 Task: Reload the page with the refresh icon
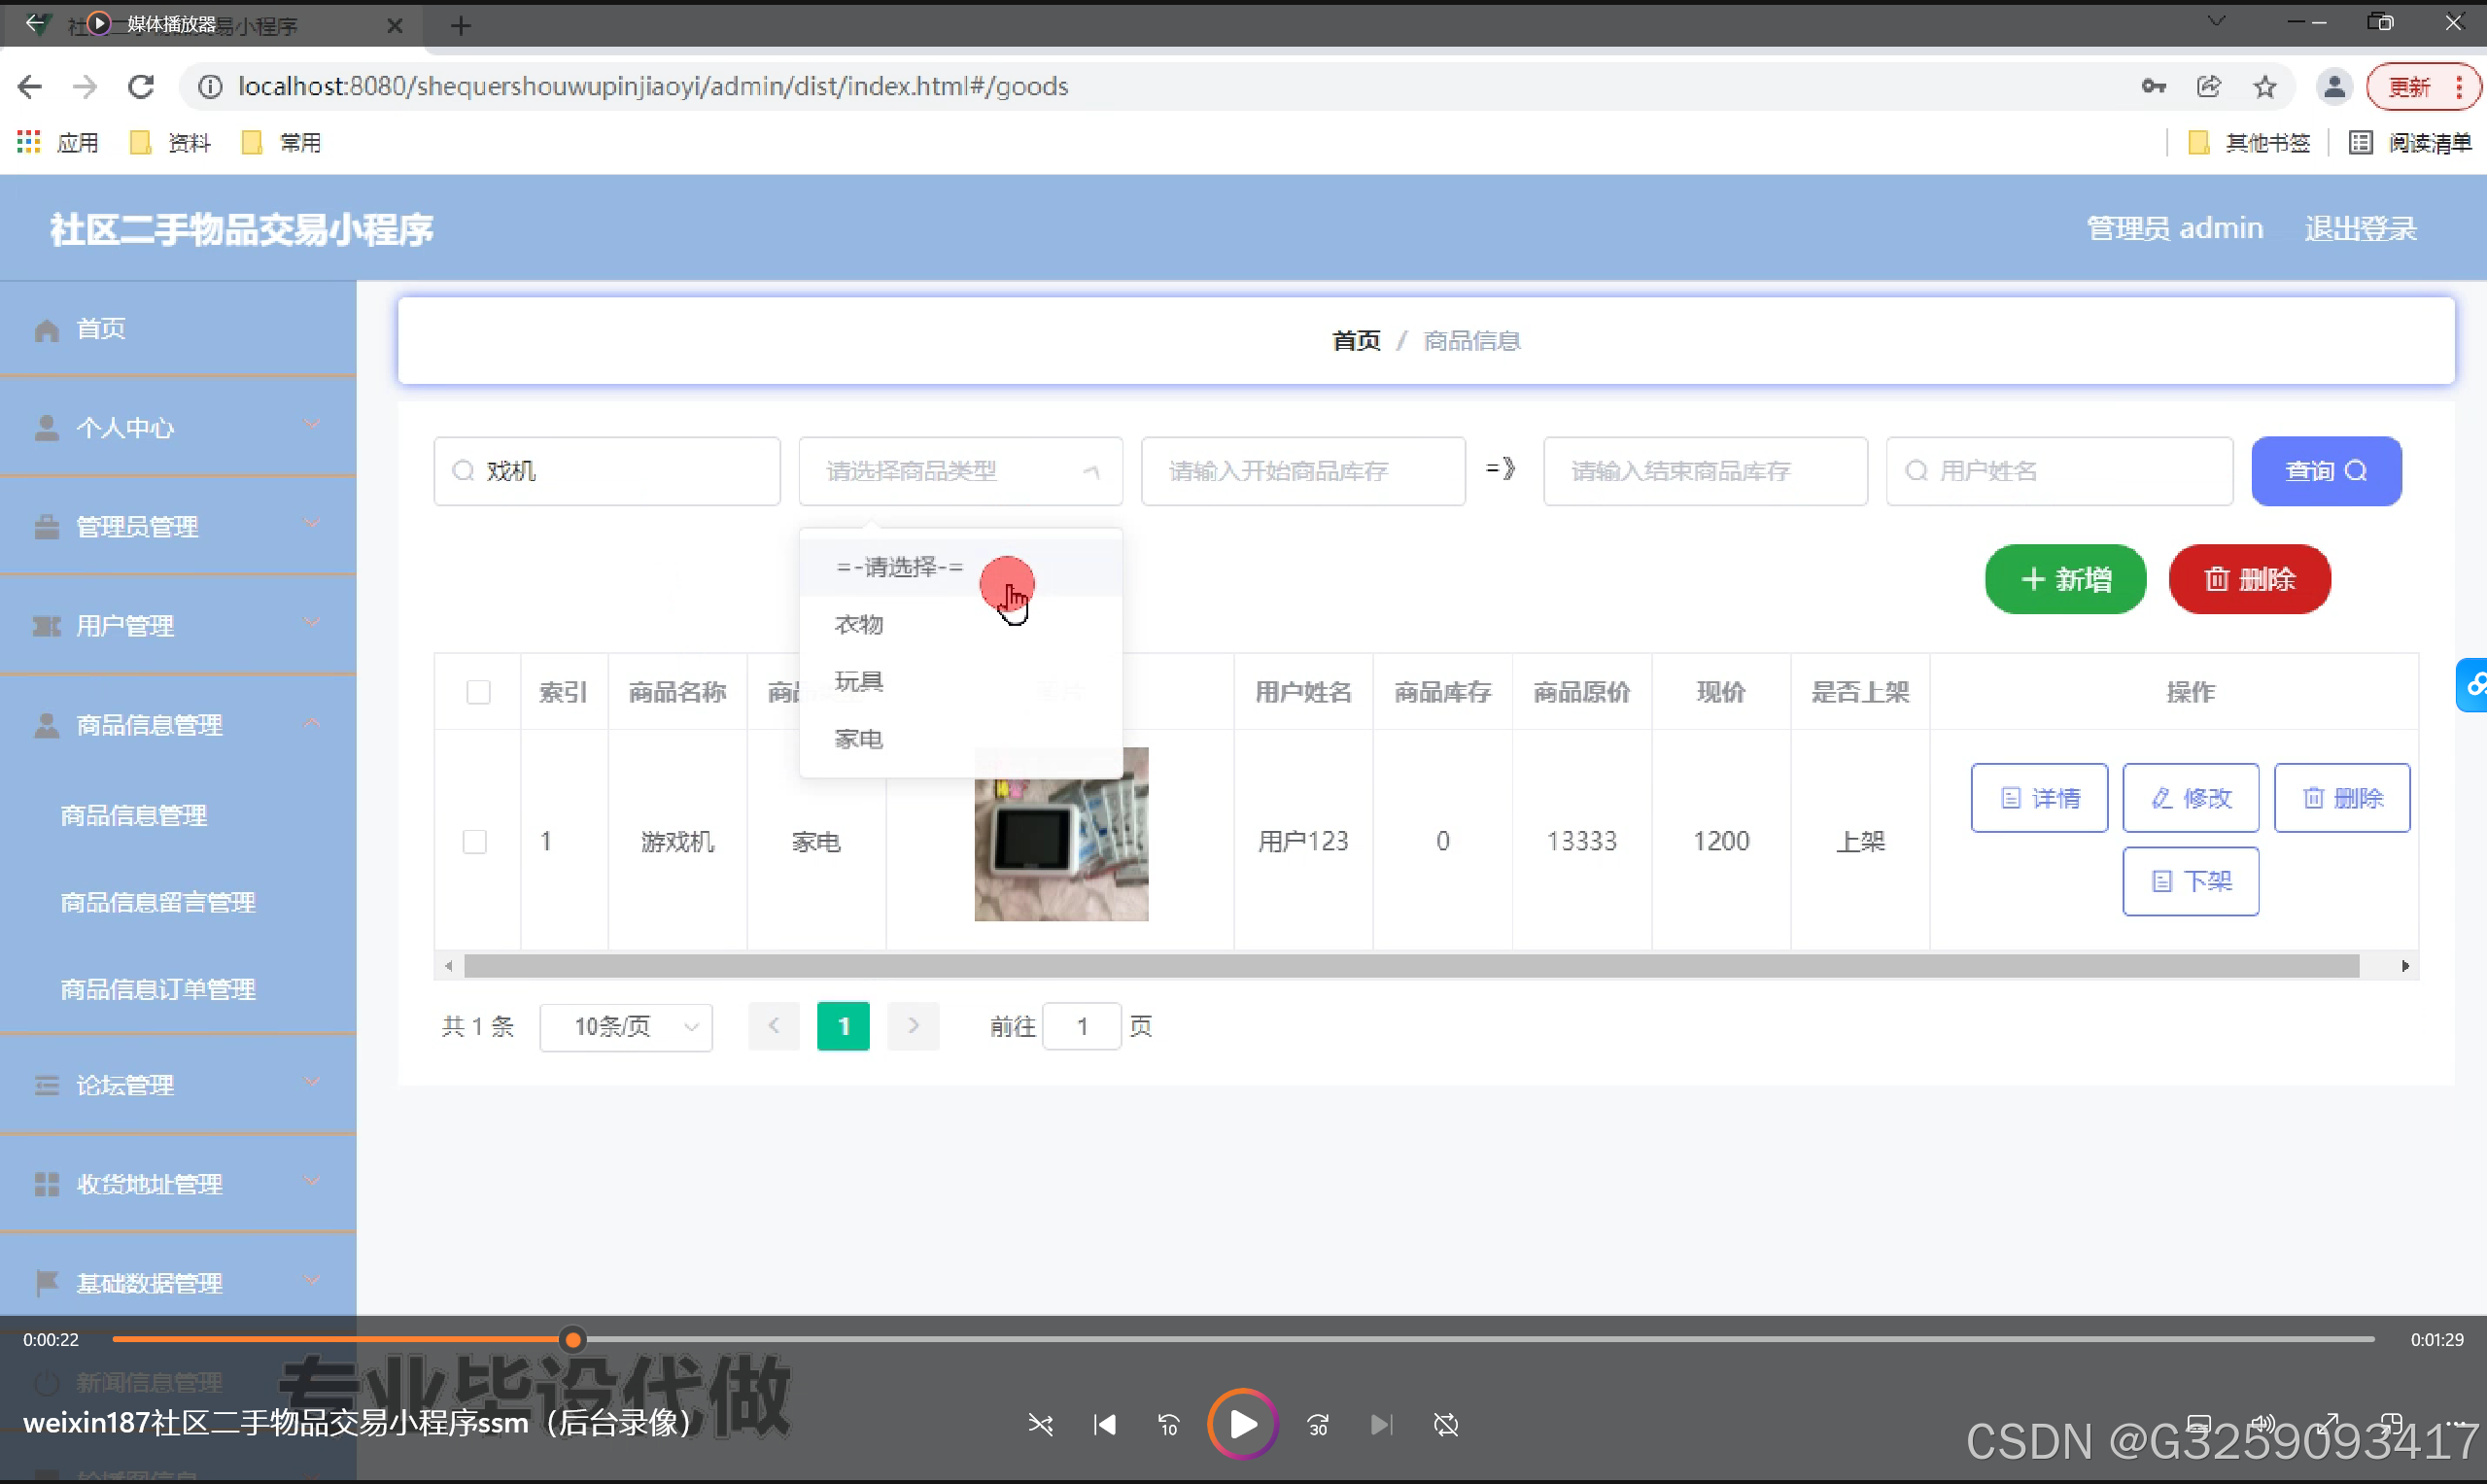141,87
